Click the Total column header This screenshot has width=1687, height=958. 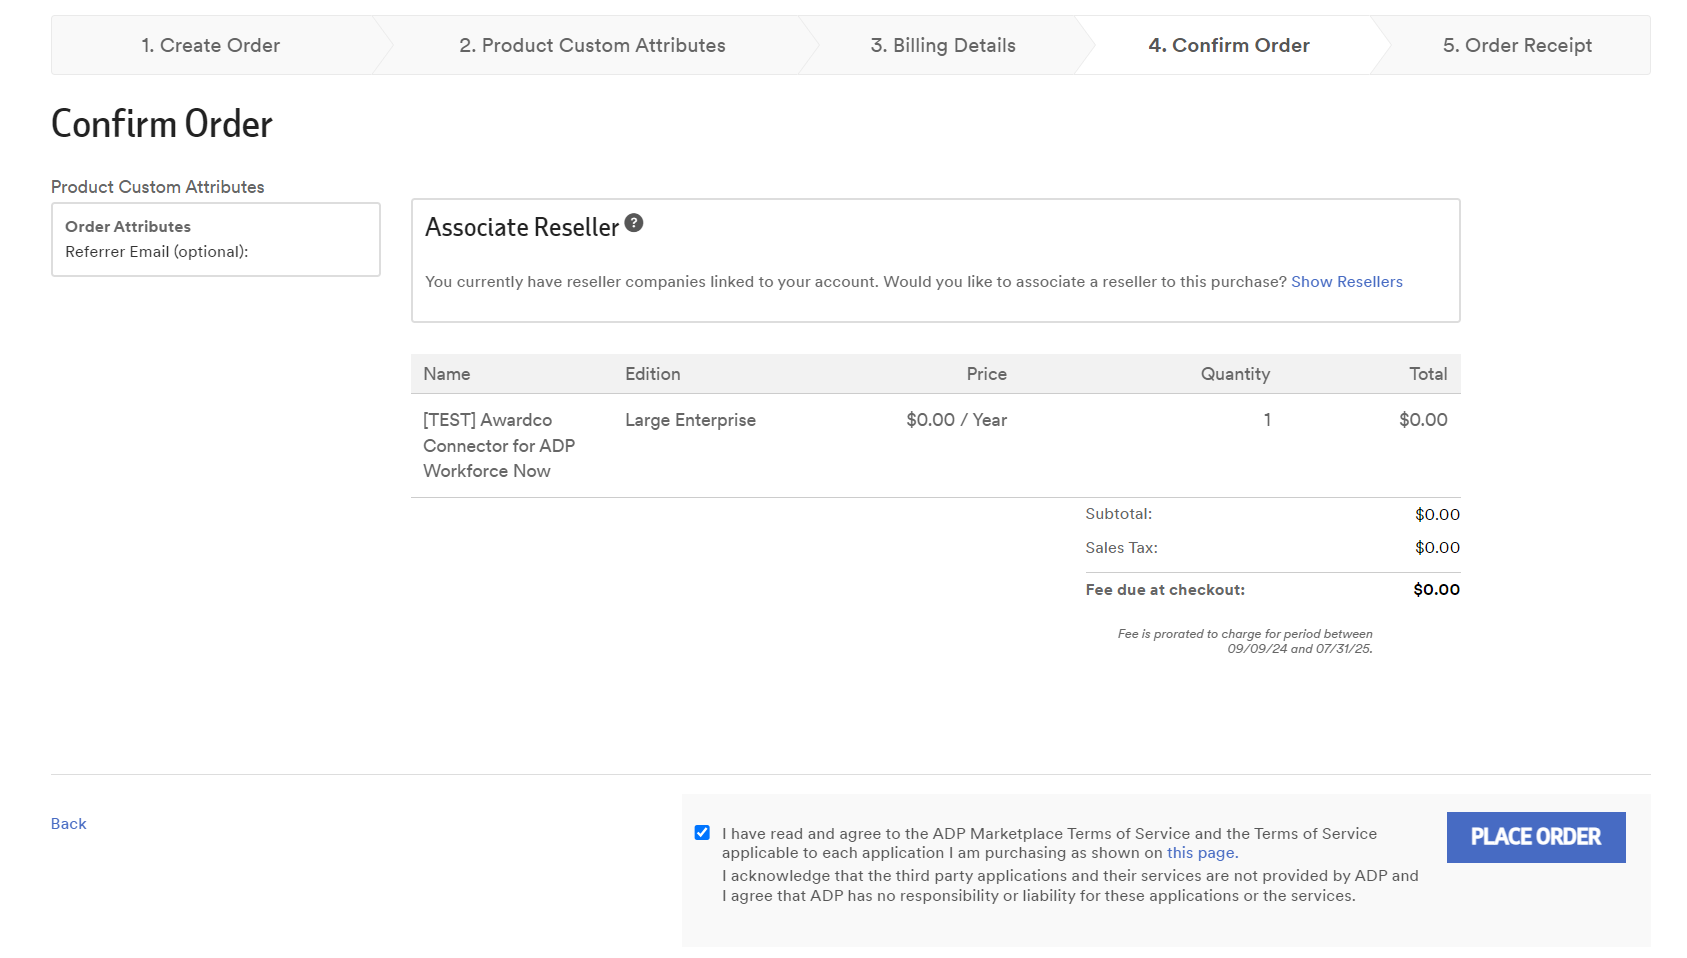click(x=1427, y=374)
